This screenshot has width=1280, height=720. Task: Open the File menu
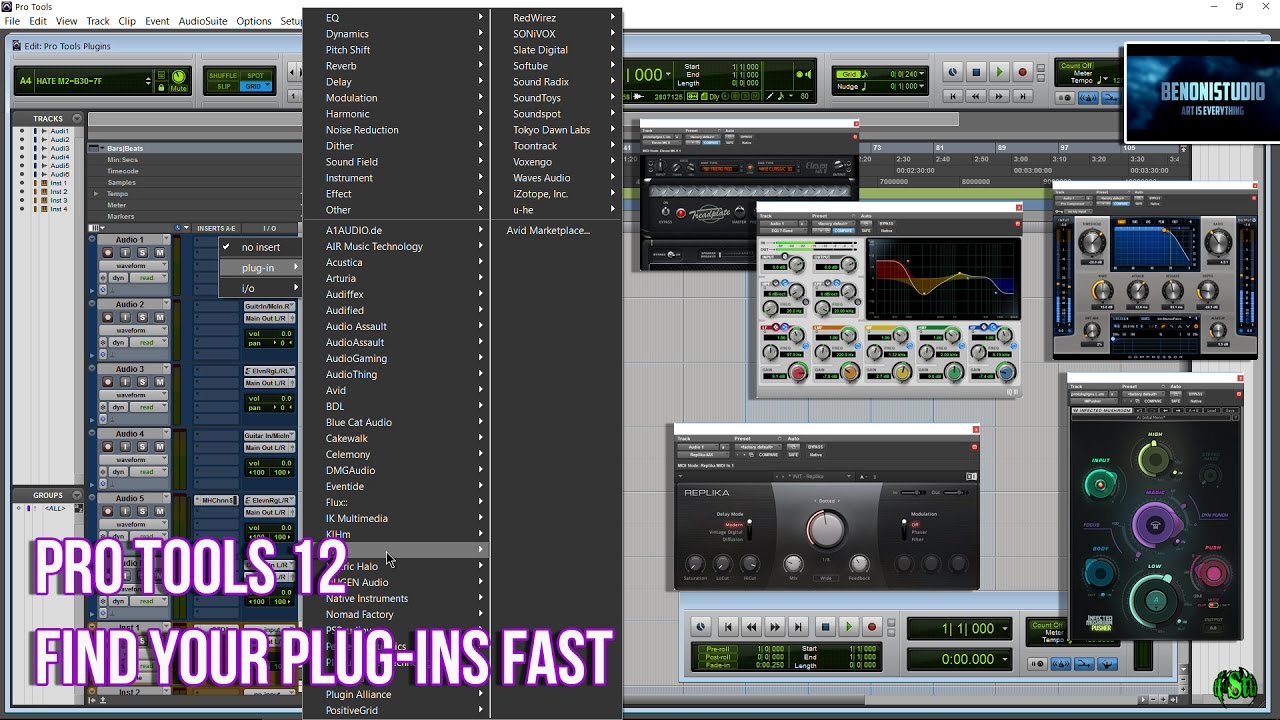(x=12, y=21)
